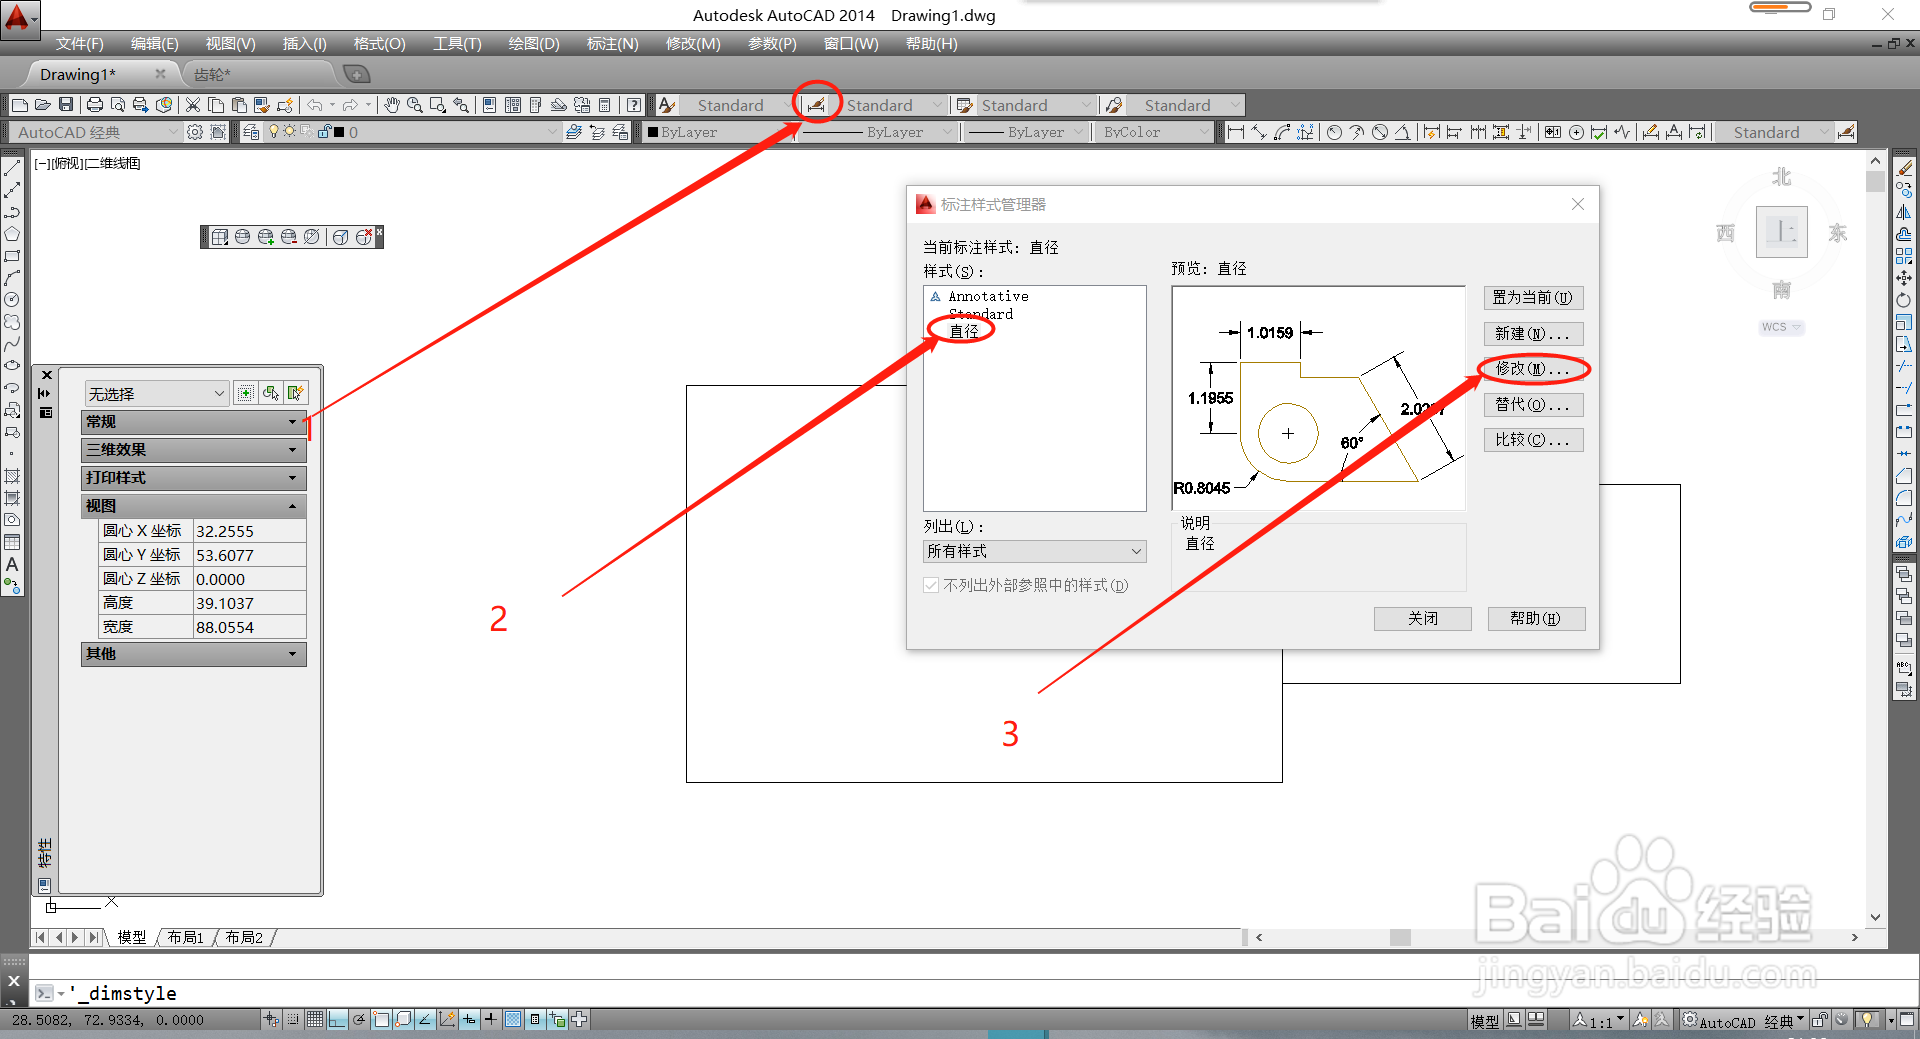The width and height of the screenshot is (1920, 1039).
Task: Activate the Pan hand tool
Action: tap(392, 105)
